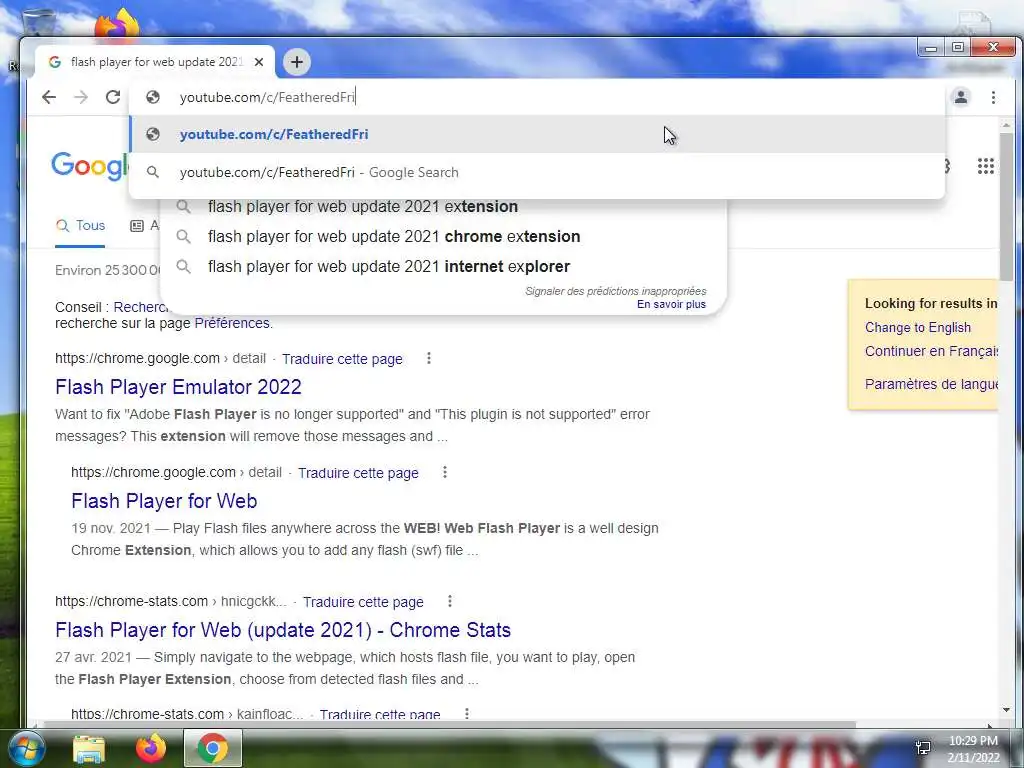Viewport: 1024px width, 768px height.
Task: Open options dots for Flash Player for Web result
Action: [x=445, y=472]
